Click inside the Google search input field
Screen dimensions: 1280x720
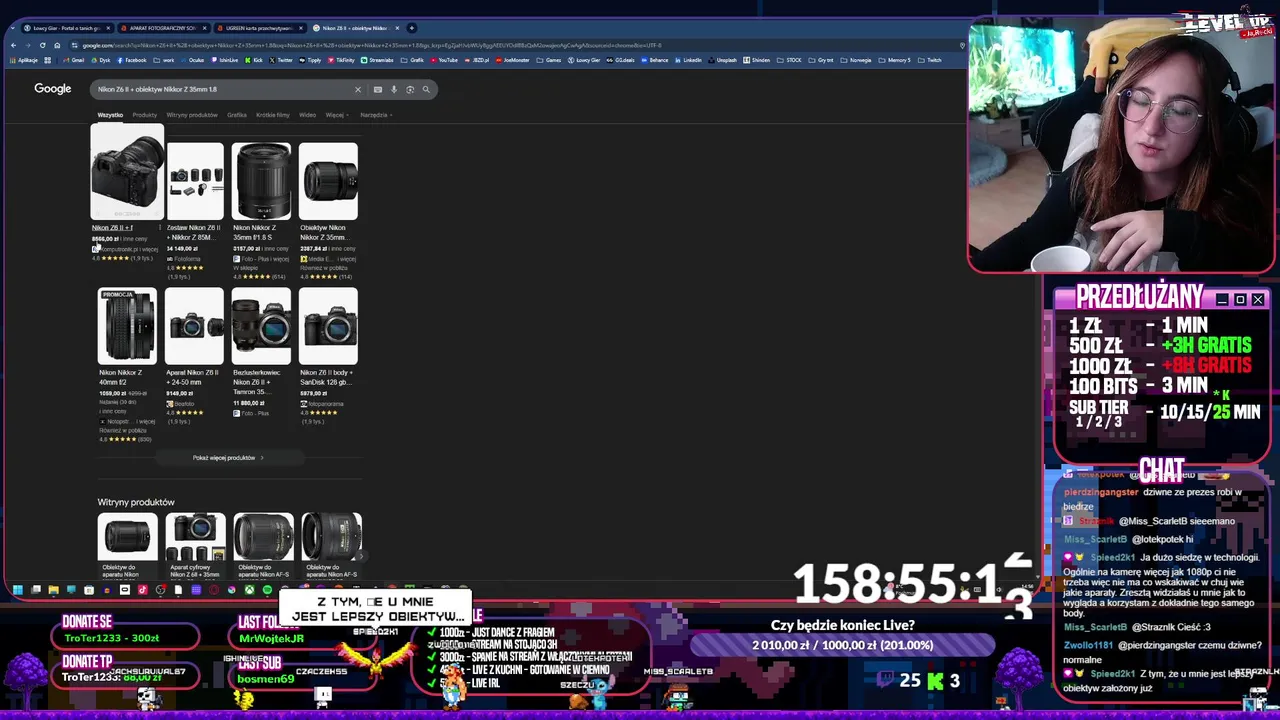[x=220, y=89]
